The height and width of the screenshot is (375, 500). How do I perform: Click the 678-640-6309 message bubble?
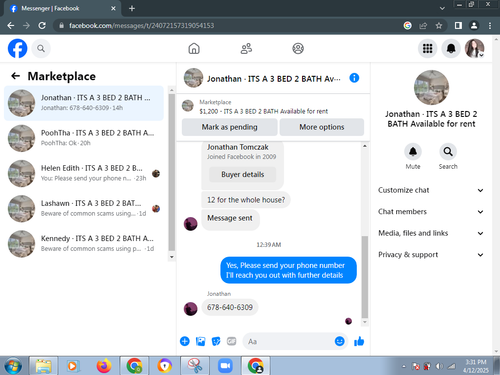click(230, 307)
